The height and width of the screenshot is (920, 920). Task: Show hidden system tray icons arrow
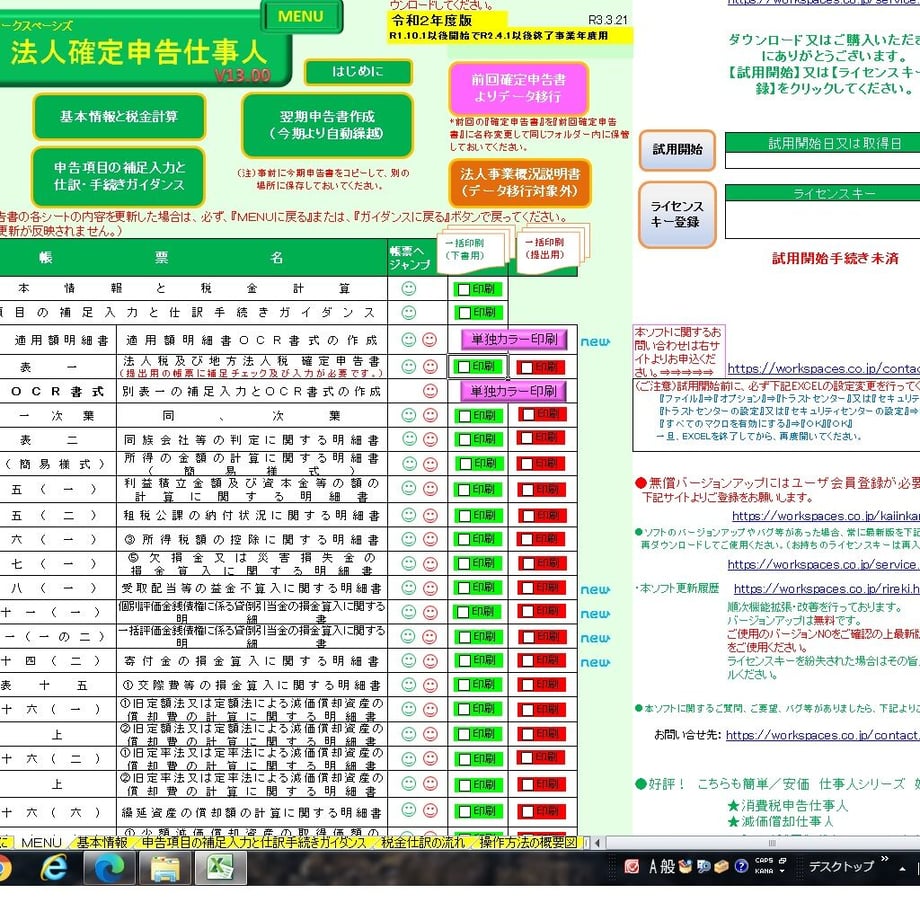(902, 869)
